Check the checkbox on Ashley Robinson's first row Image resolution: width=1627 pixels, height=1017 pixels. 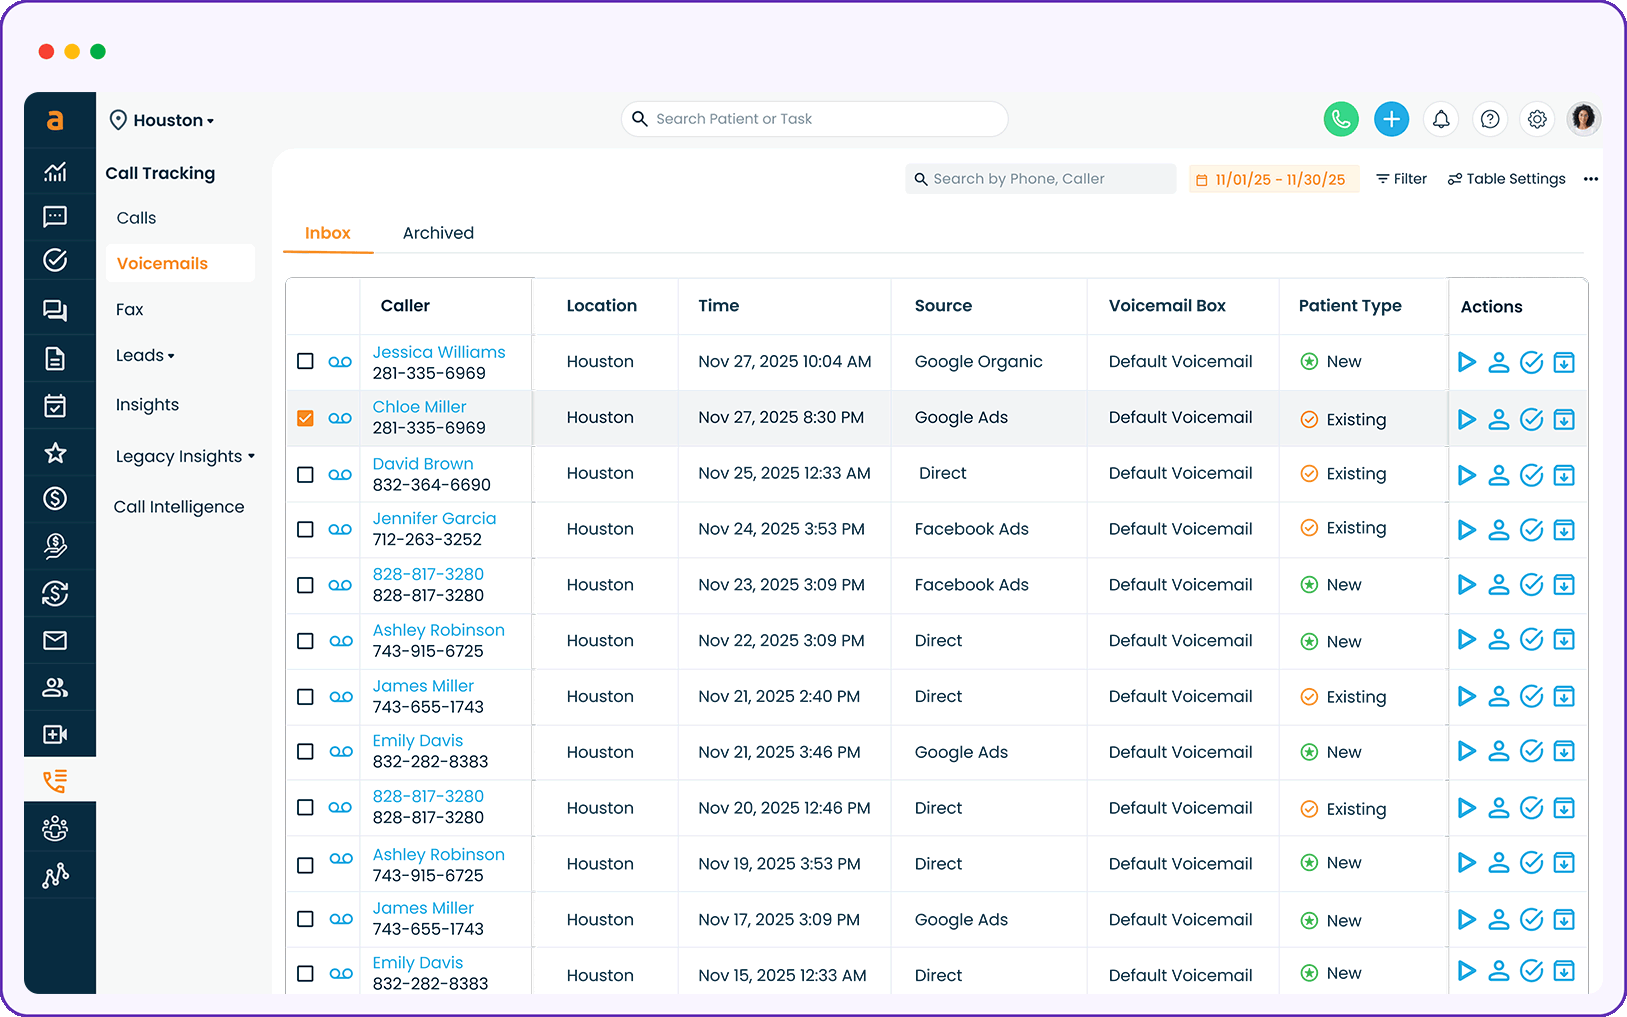pos(305,641)
